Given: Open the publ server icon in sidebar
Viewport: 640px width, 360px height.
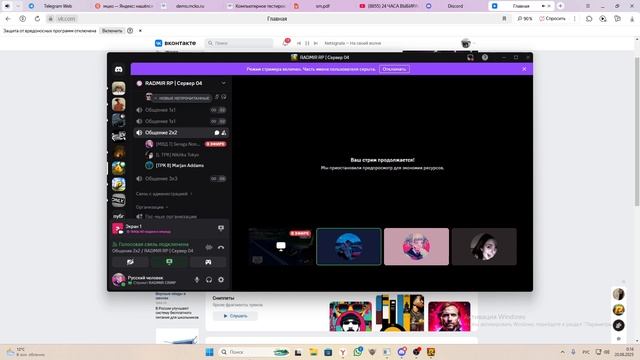Looking at the screenshot, I should click(119, 216).
